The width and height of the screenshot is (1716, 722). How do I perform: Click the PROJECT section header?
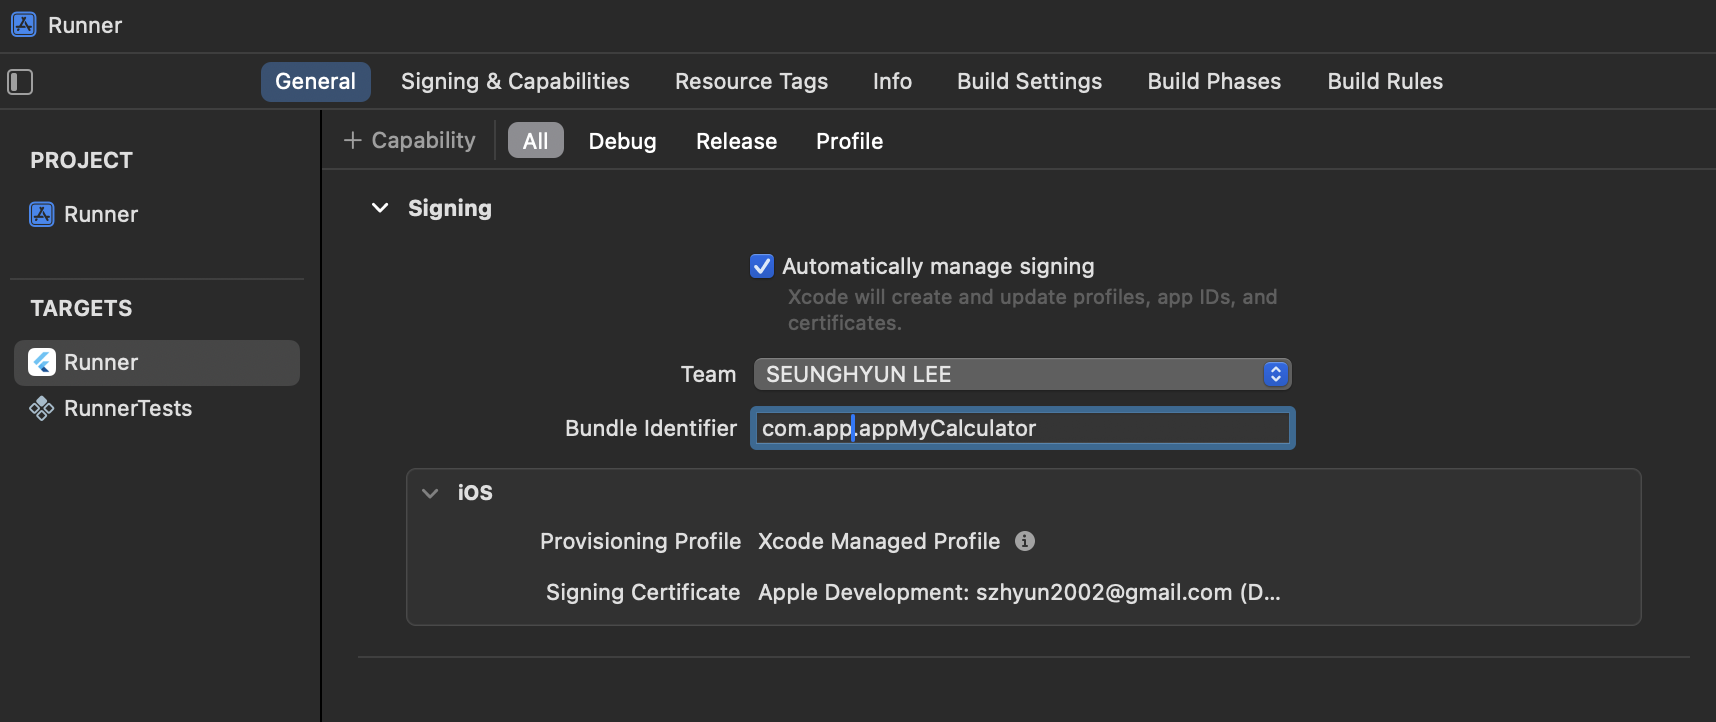pyautogui.click(x=81, y=160)
